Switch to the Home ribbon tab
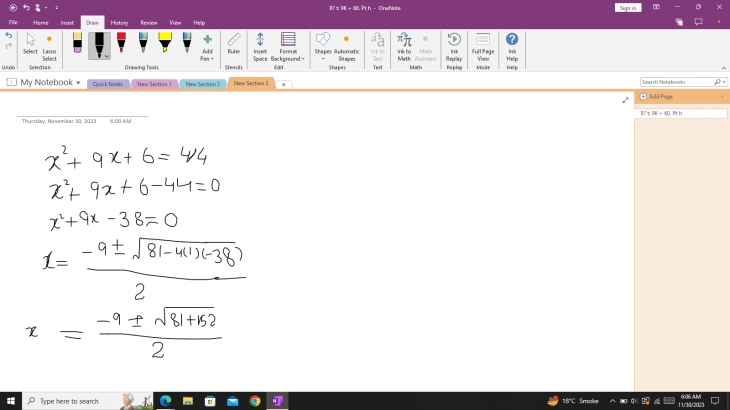Screen dimensions: 730x410 (41, 22)
